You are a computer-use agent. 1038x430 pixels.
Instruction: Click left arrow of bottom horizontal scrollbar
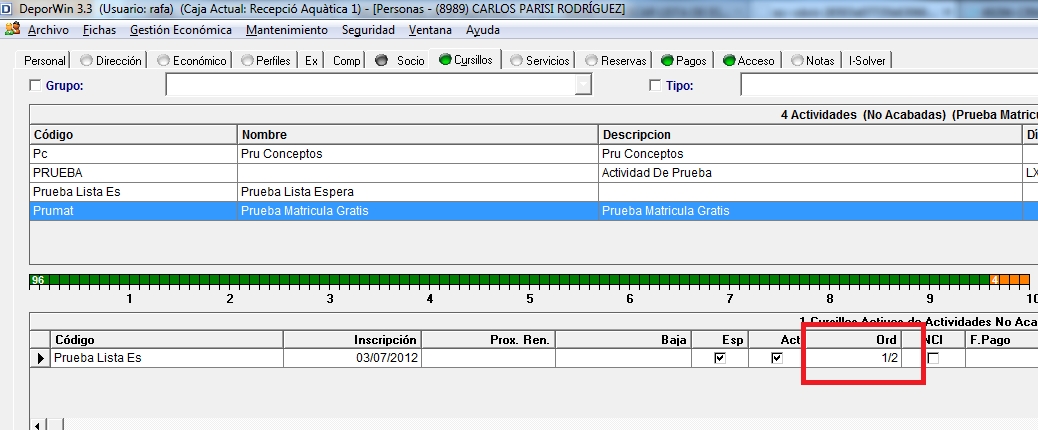[38, 425]
